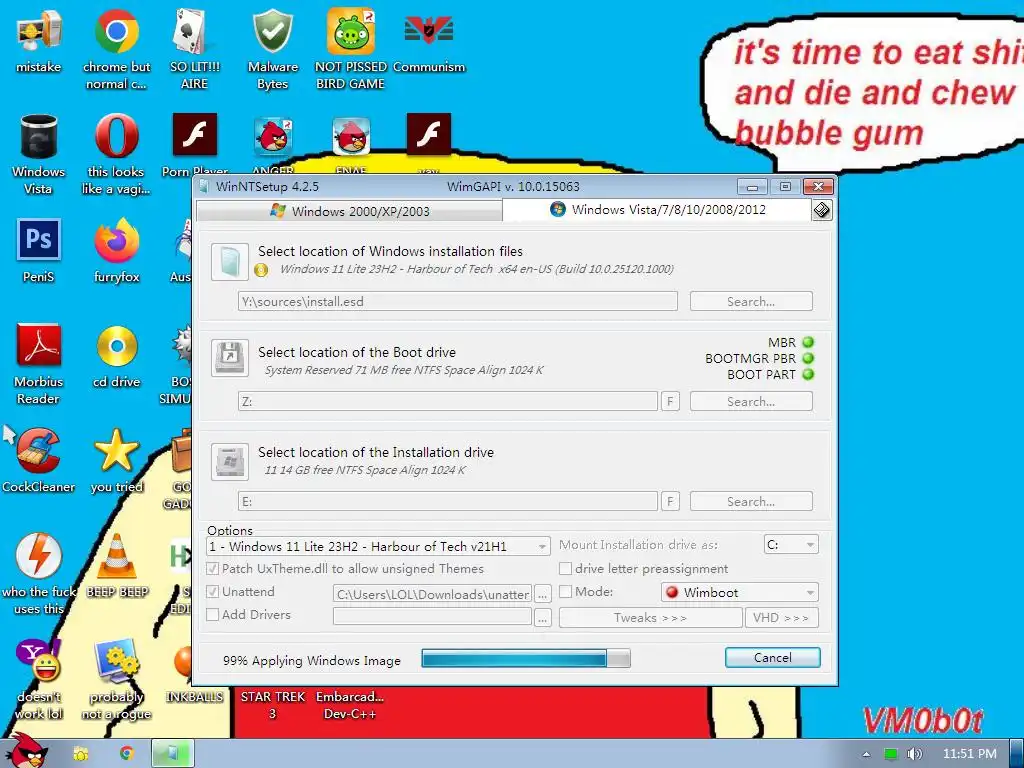Select the Windows Vista/7/8/10/2008/2012 tab

(657, 210)
